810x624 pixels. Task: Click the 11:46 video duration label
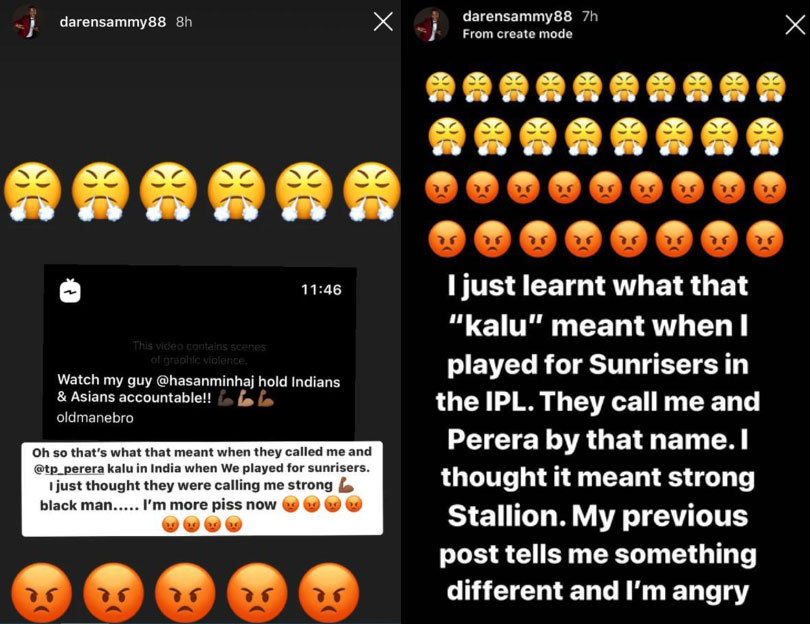click(321, 290)
